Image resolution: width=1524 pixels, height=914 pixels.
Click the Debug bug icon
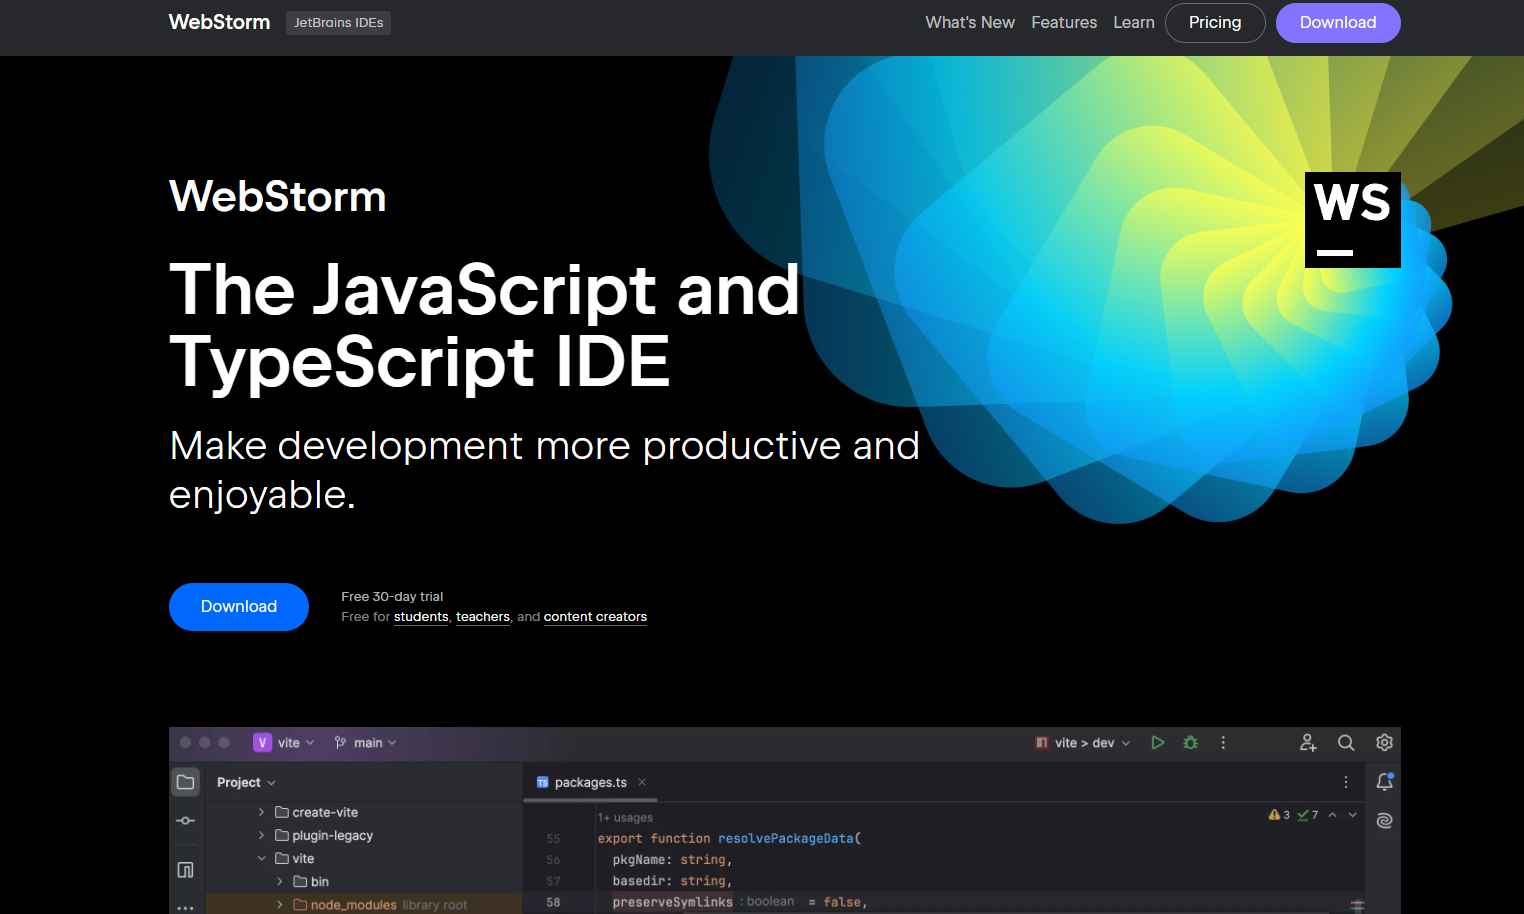click(1190, 743)
